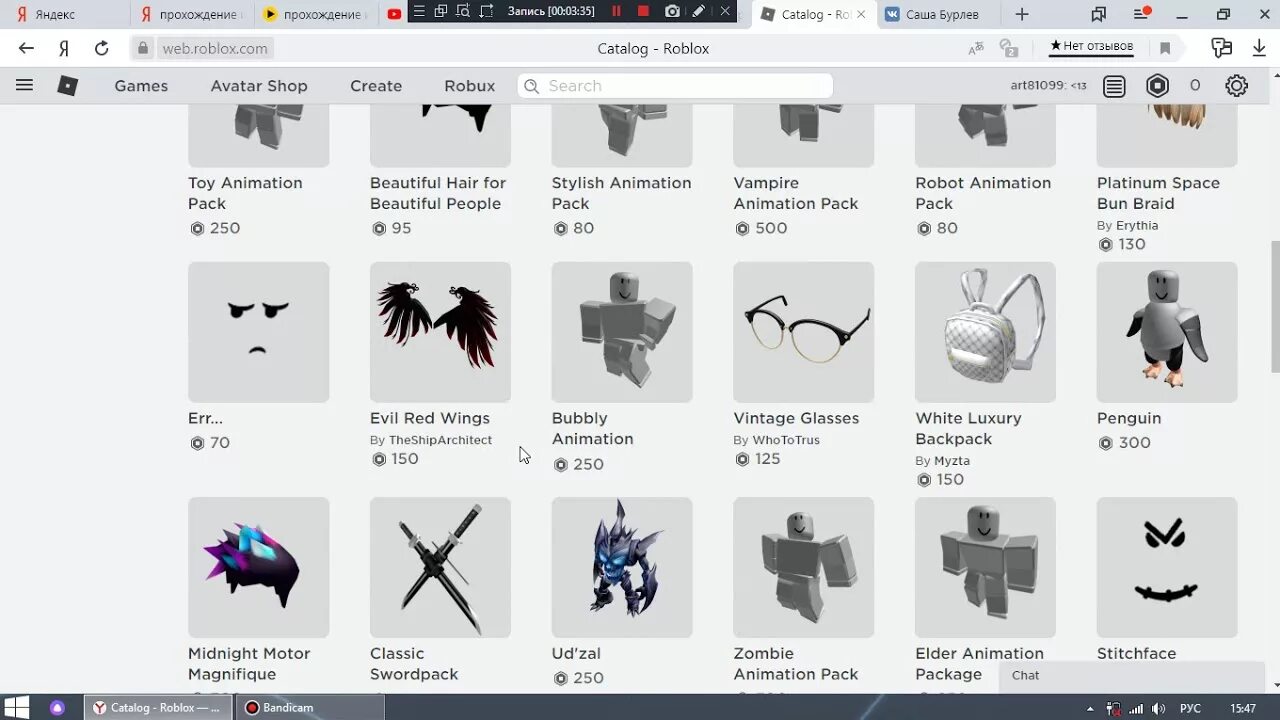Image resolution: width=1280 pixels, height=720 pixels.
Task: Open the Avatar Shop menu item
Action: (259, 86)
